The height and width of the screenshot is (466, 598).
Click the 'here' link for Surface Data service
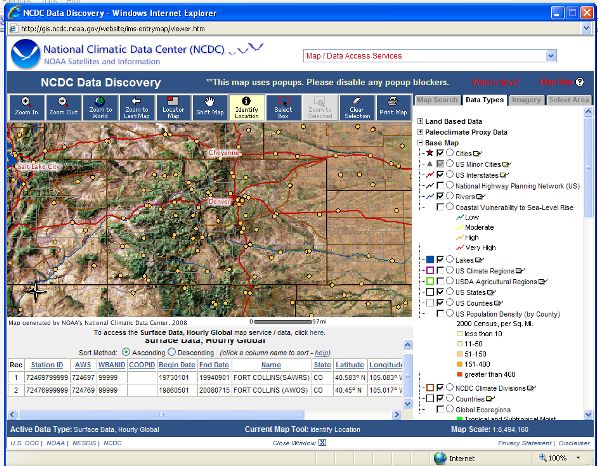tap(316, 333)
